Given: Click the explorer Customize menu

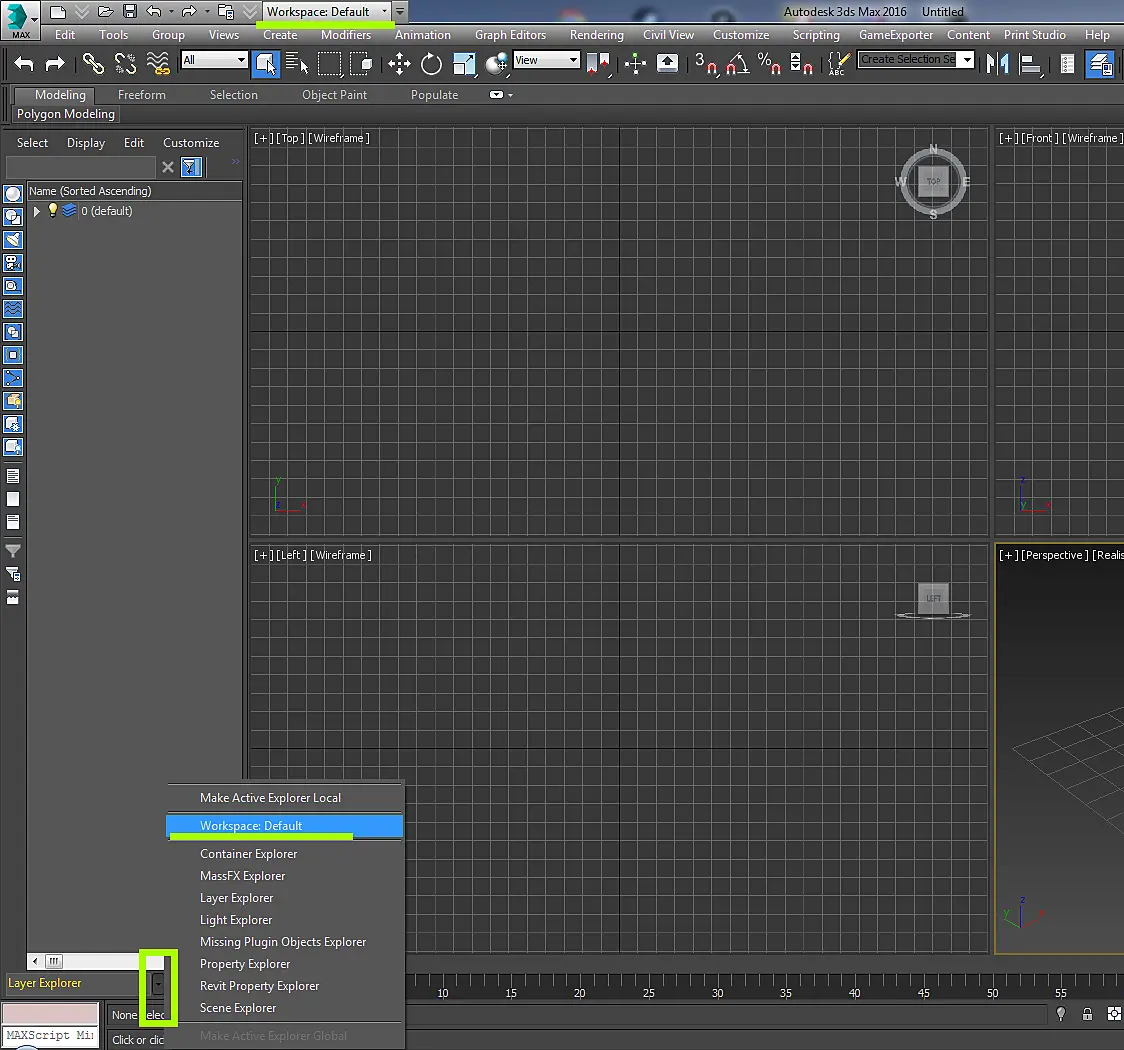Looking at the screenshot, I should click(x=191, y=143).
